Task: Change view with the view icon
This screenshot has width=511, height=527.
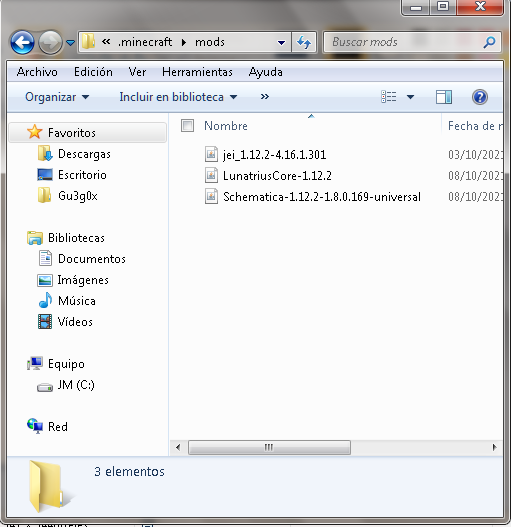Action: 389,97
